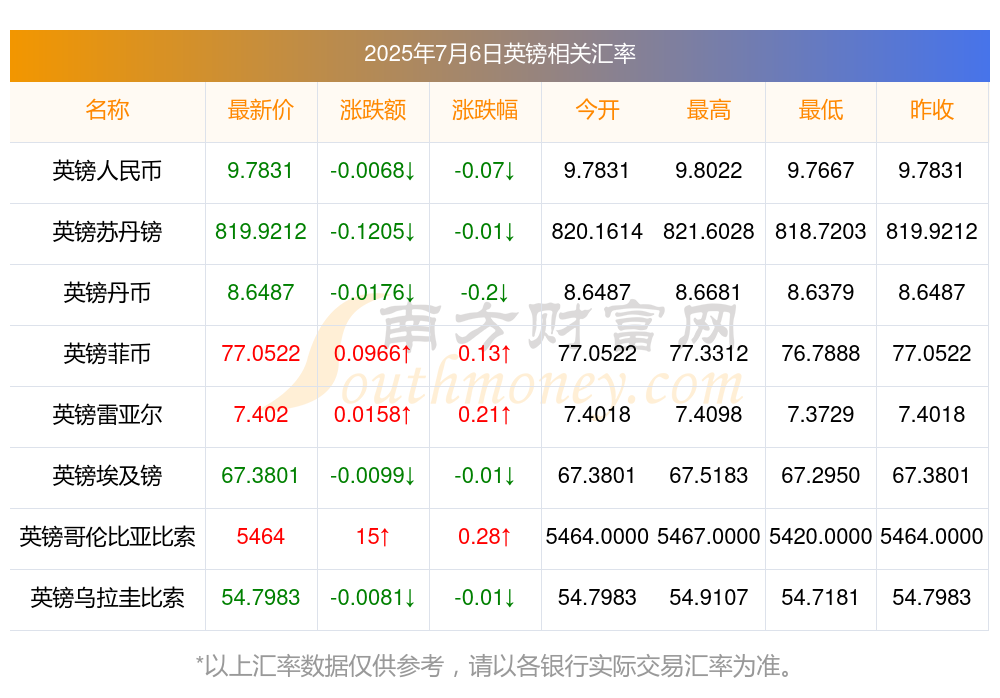Click change amount -0.0081↓
Viewport: 1000px width, 698px height.
[x=372, y=598]
